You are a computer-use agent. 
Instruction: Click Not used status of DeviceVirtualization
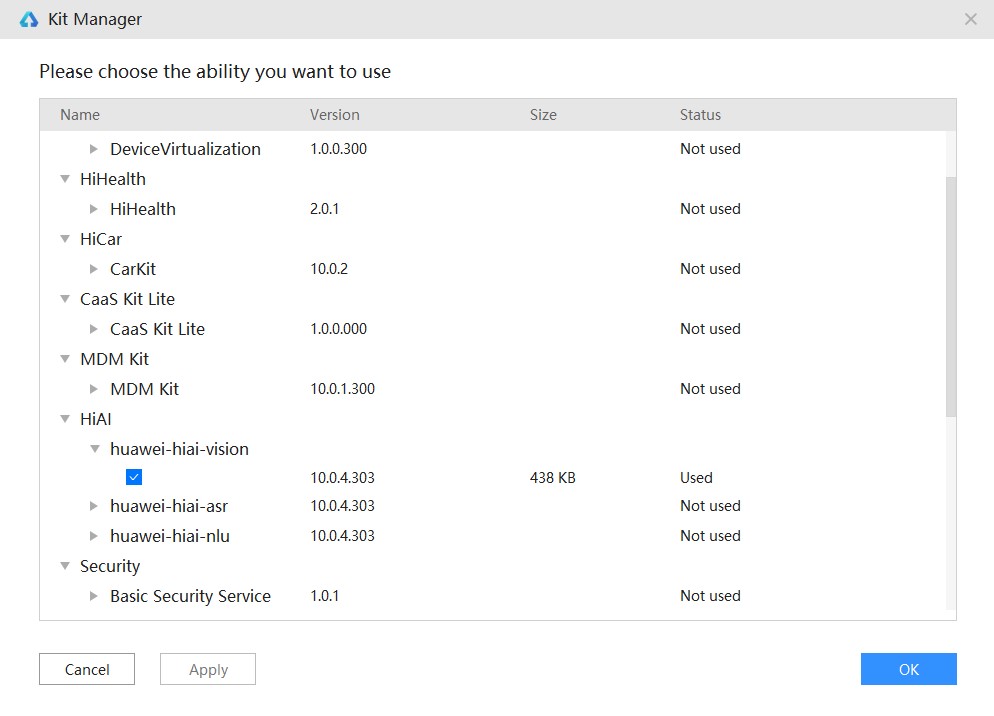[x=710, y=148]
